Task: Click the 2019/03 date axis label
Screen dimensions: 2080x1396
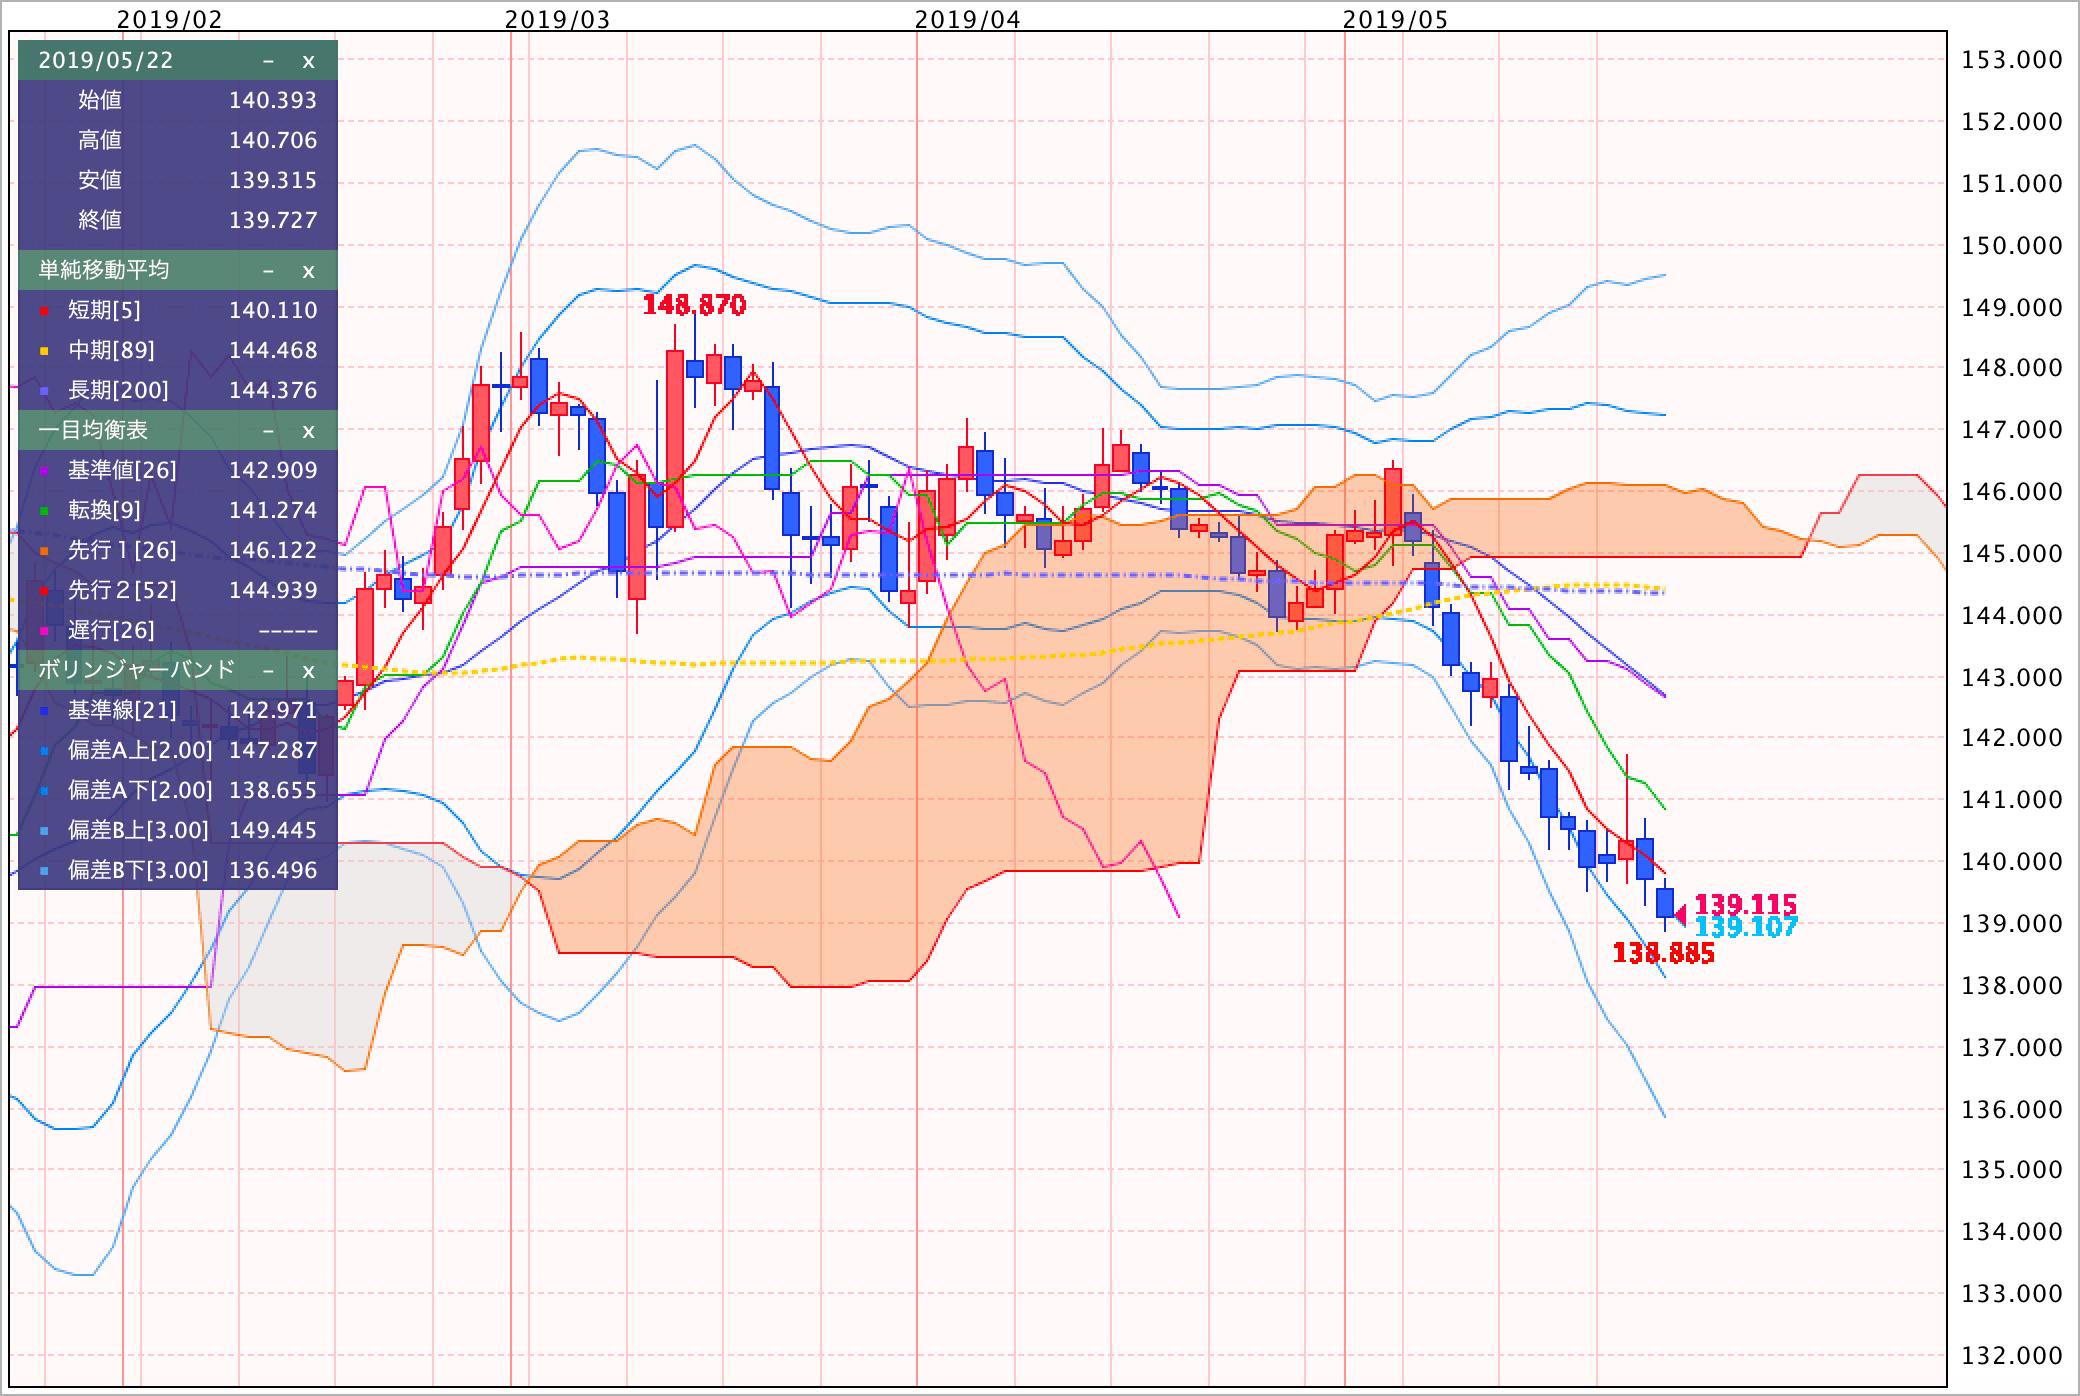Action: 558,19
